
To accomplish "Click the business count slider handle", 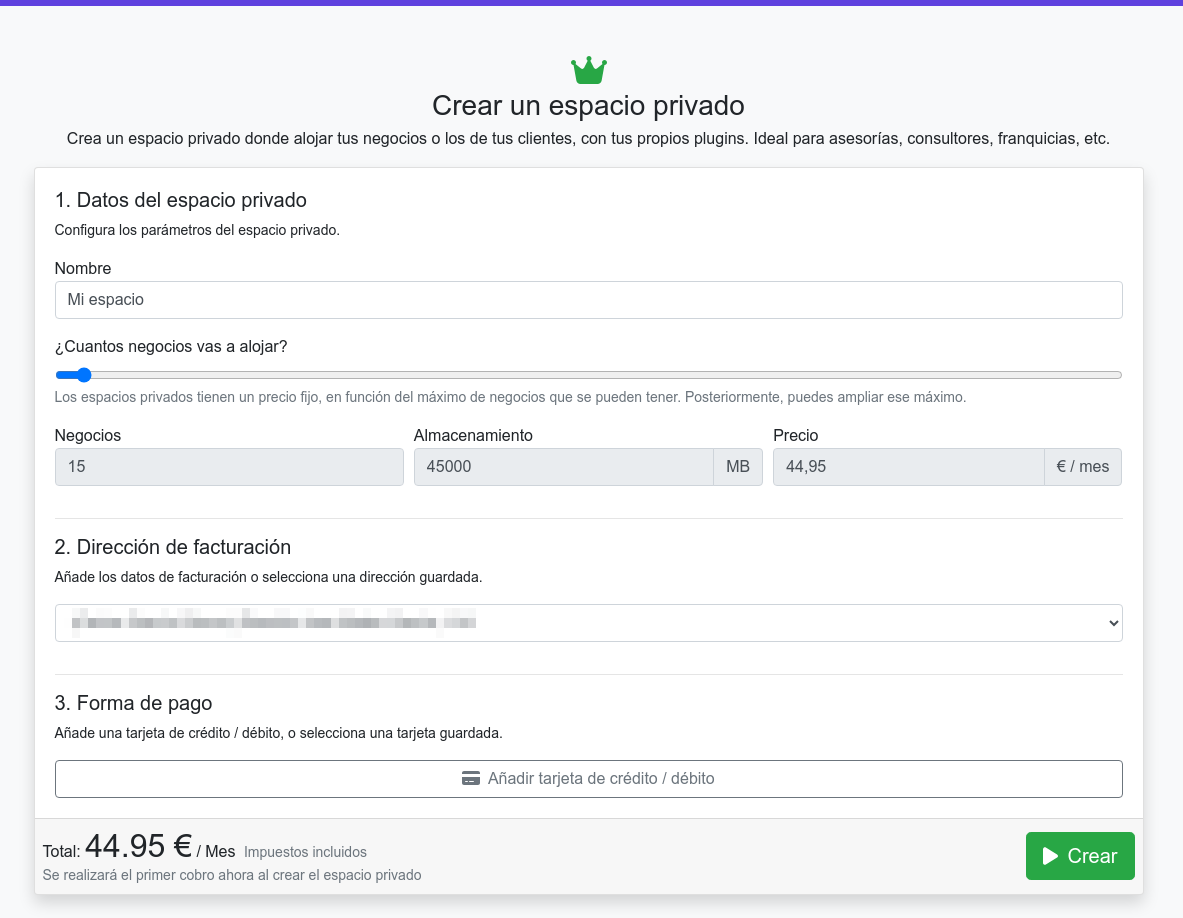I will [84, 375].
